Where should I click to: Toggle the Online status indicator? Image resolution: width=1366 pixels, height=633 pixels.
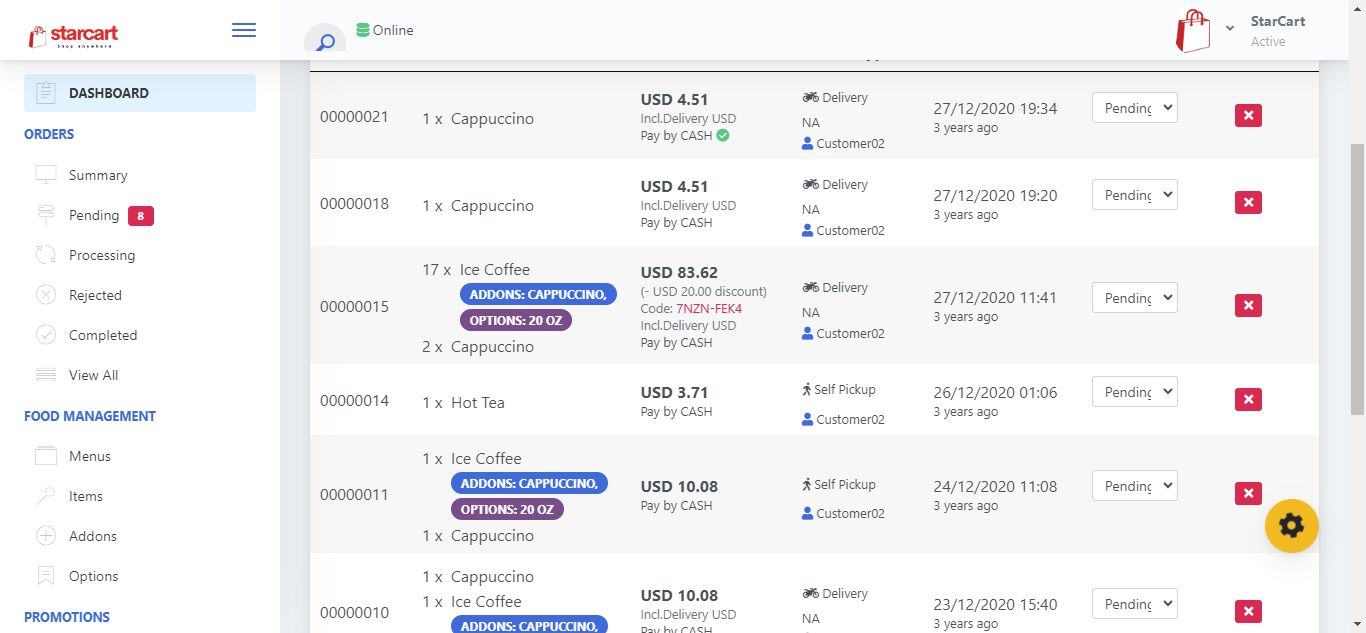385,30
